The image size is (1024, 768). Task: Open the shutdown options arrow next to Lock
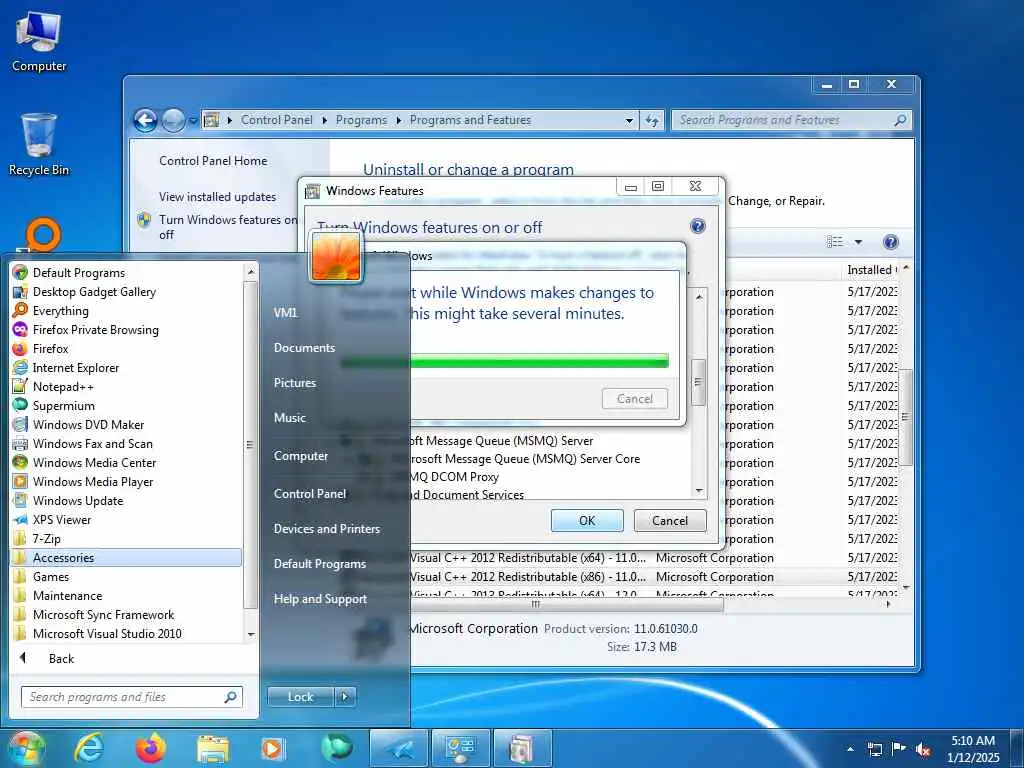(x=345, y=697)
